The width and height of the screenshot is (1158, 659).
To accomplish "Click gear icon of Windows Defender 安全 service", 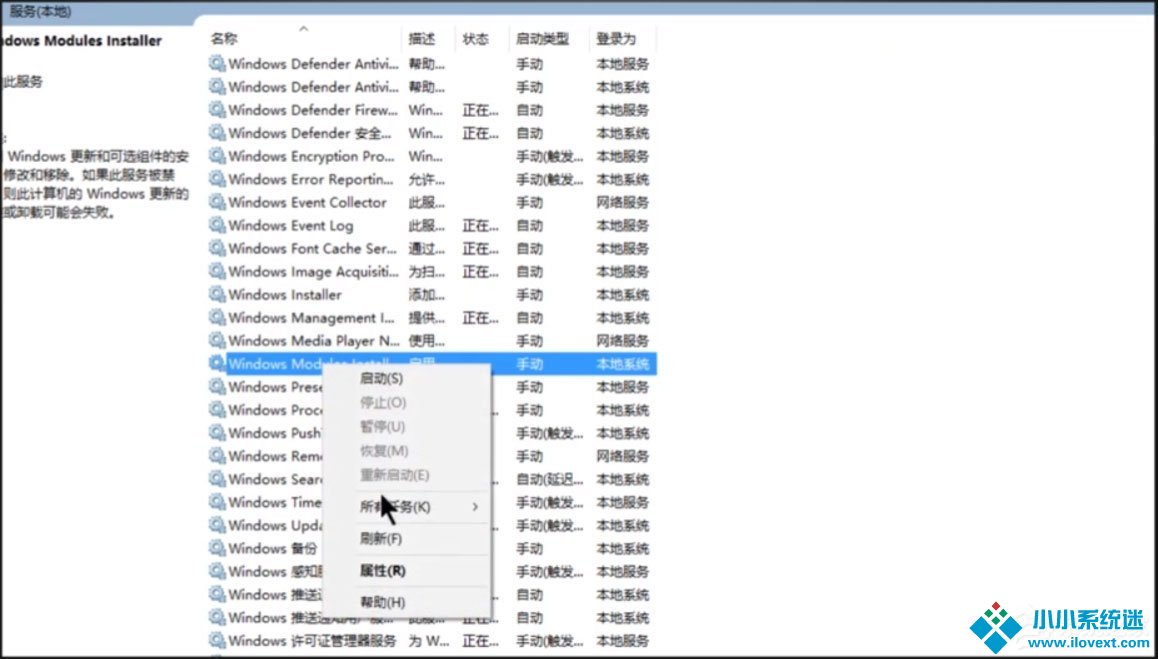I will (217, 133).
